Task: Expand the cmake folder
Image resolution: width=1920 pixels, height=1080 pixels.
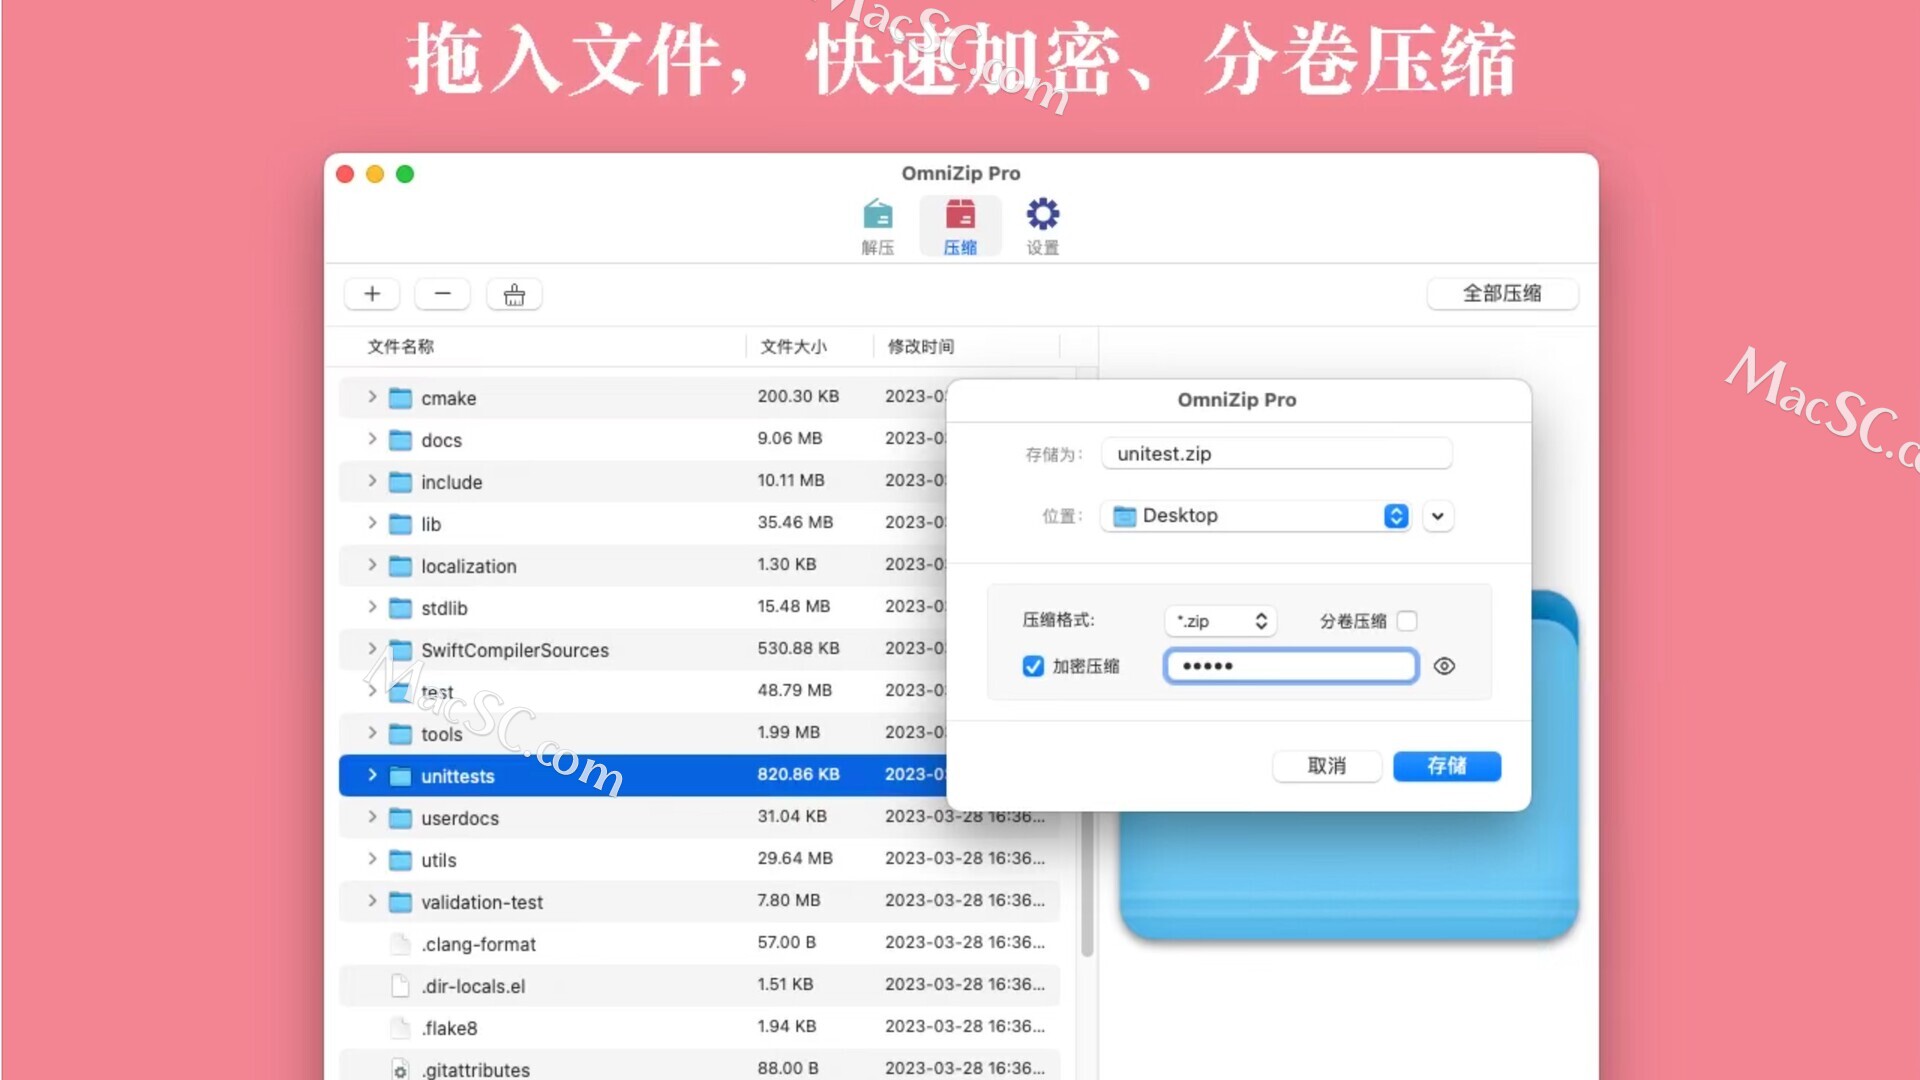Action: click(x=372, y=397)
